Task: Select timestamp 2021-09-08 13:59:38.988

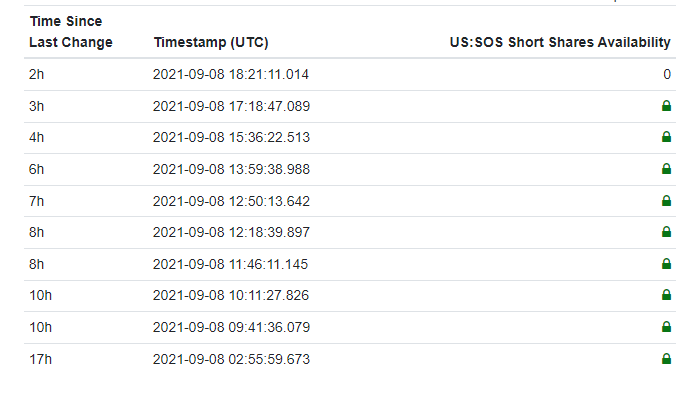Action: click(231, 169)
